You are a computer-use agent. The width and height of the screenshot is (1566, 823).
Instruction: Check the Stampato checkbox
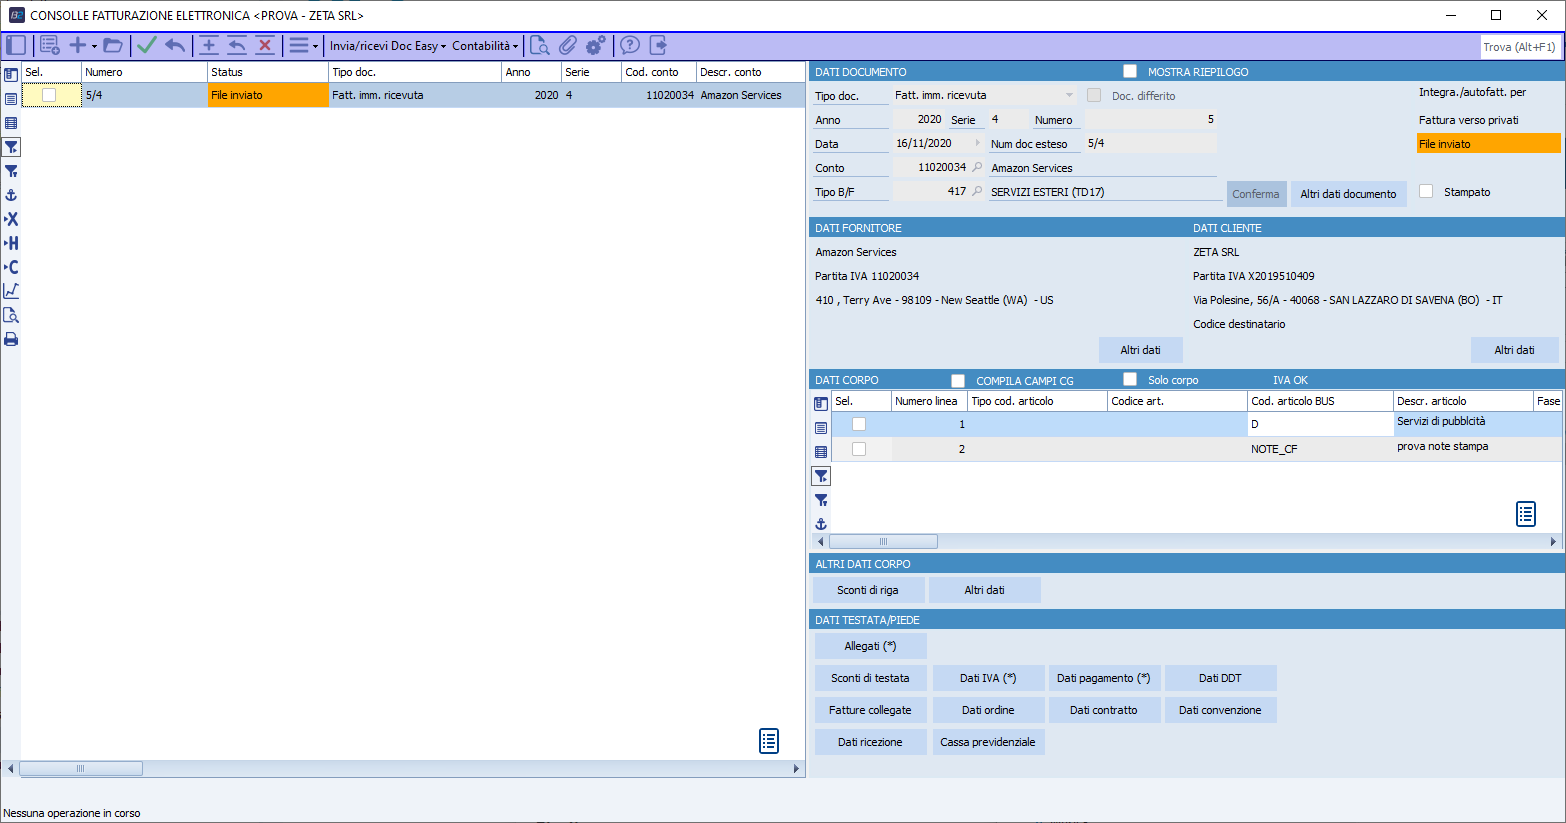[1426, 191]
